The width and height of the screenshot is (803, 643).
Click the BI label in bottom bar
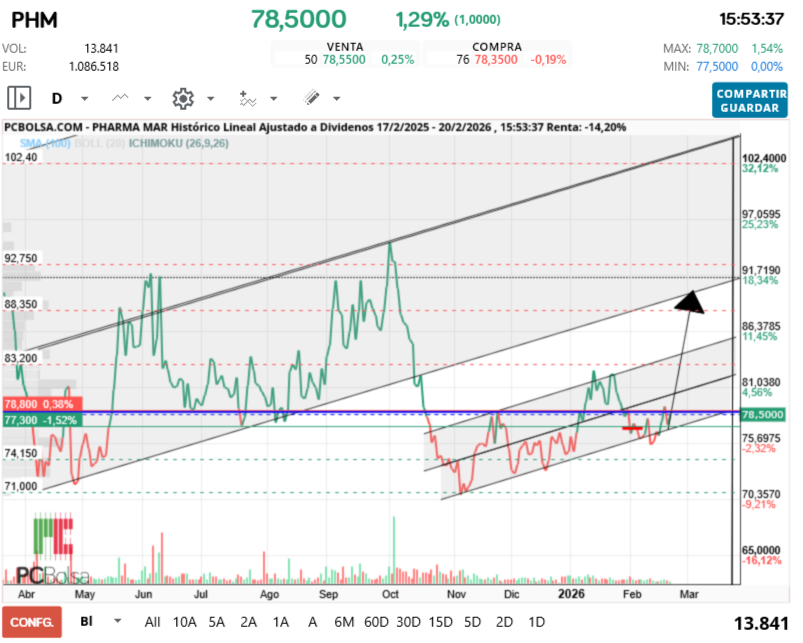(87, 621)
